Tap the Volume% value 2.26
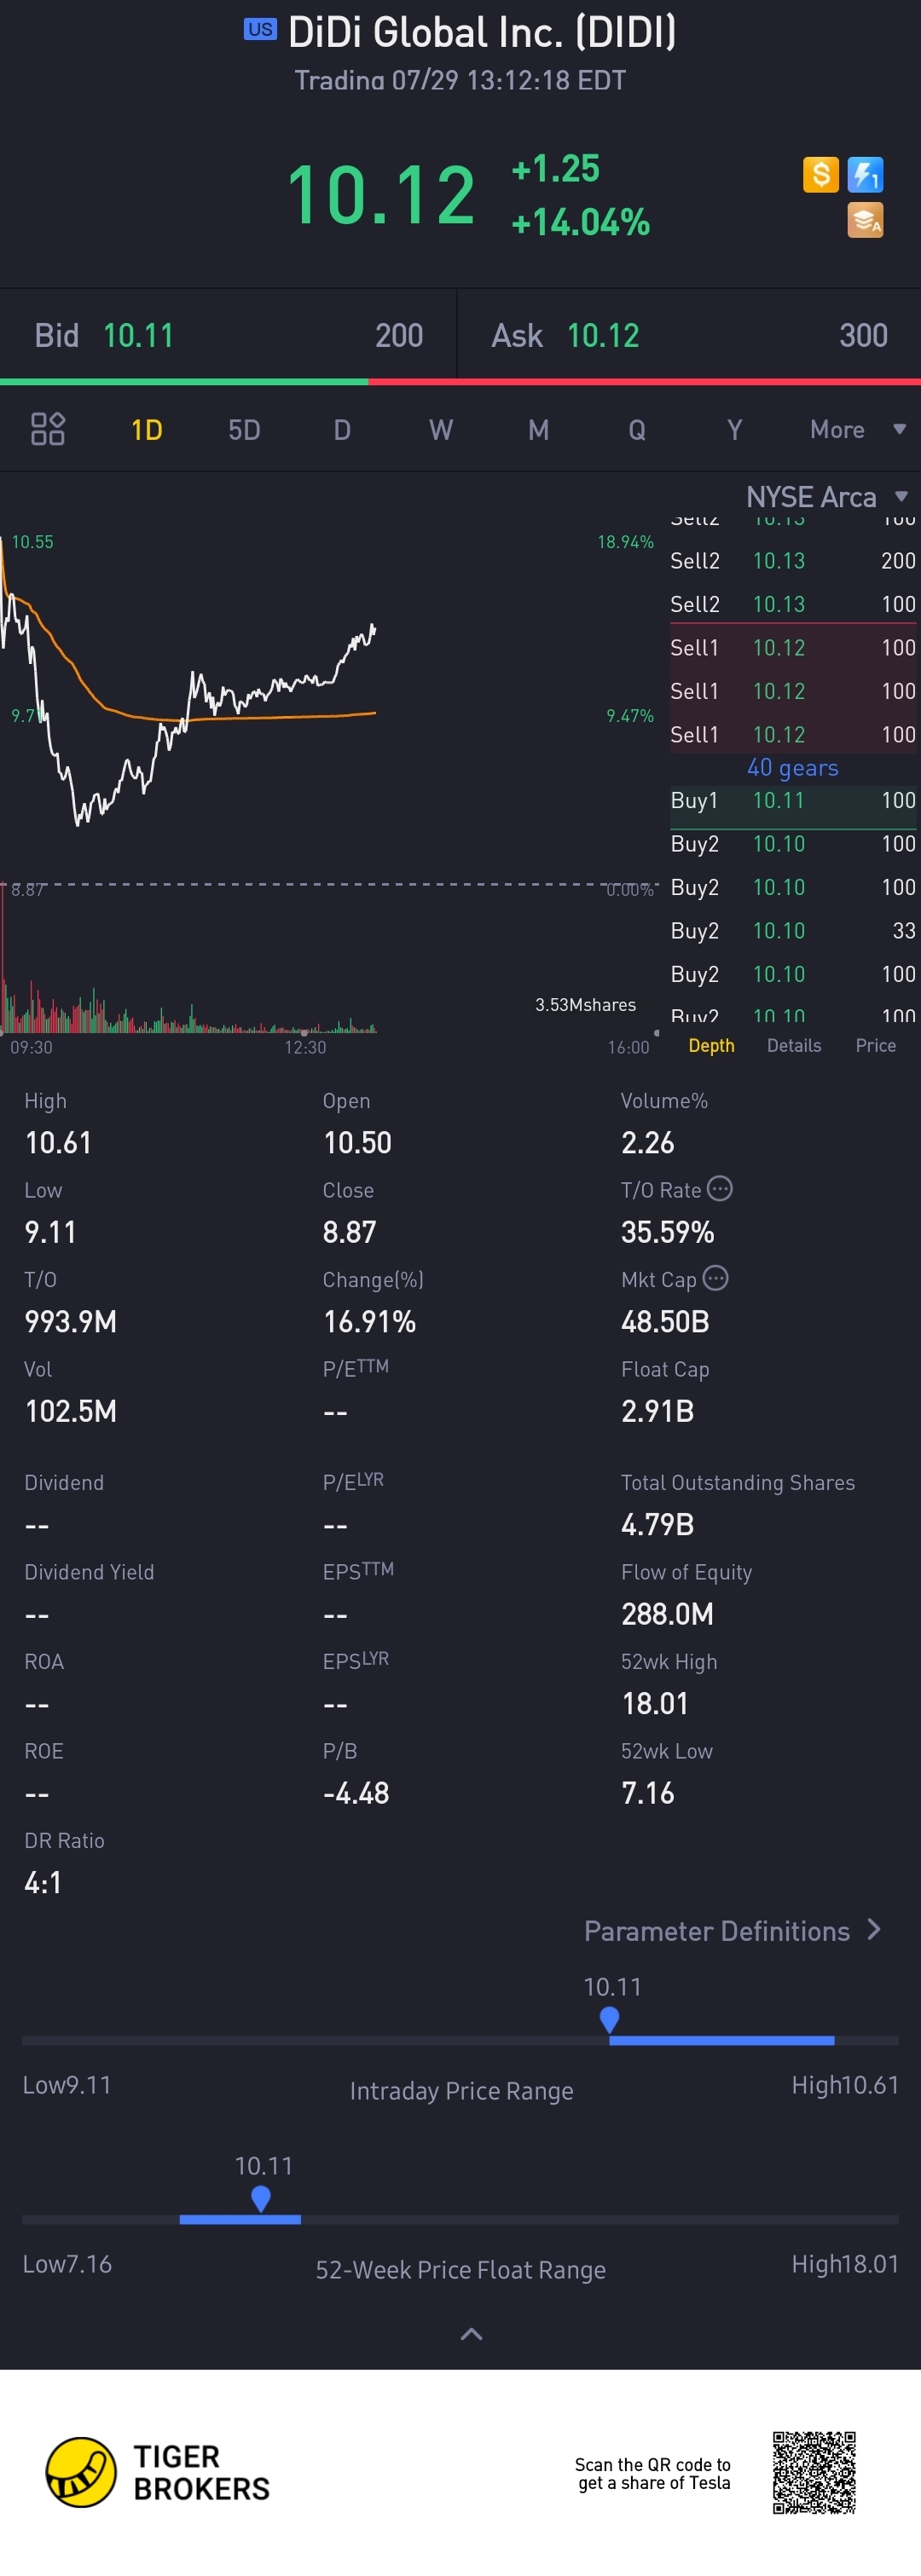 647,1143
